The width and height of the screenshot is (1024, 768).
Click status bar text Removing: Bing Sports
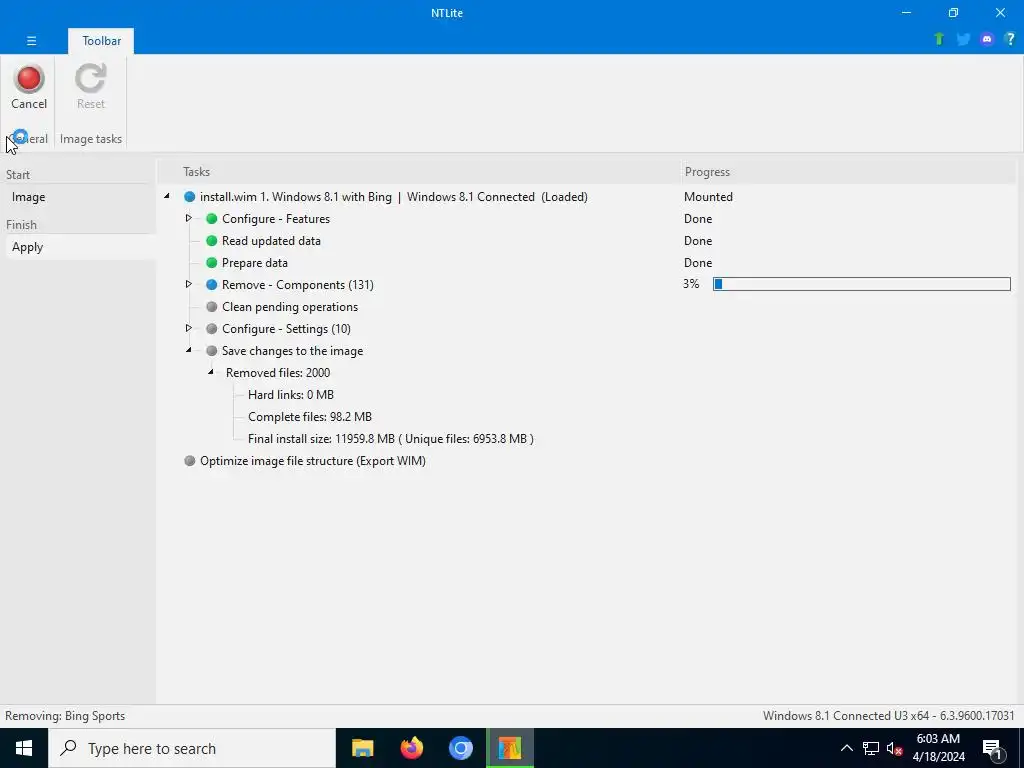click(x=65, y=716)
